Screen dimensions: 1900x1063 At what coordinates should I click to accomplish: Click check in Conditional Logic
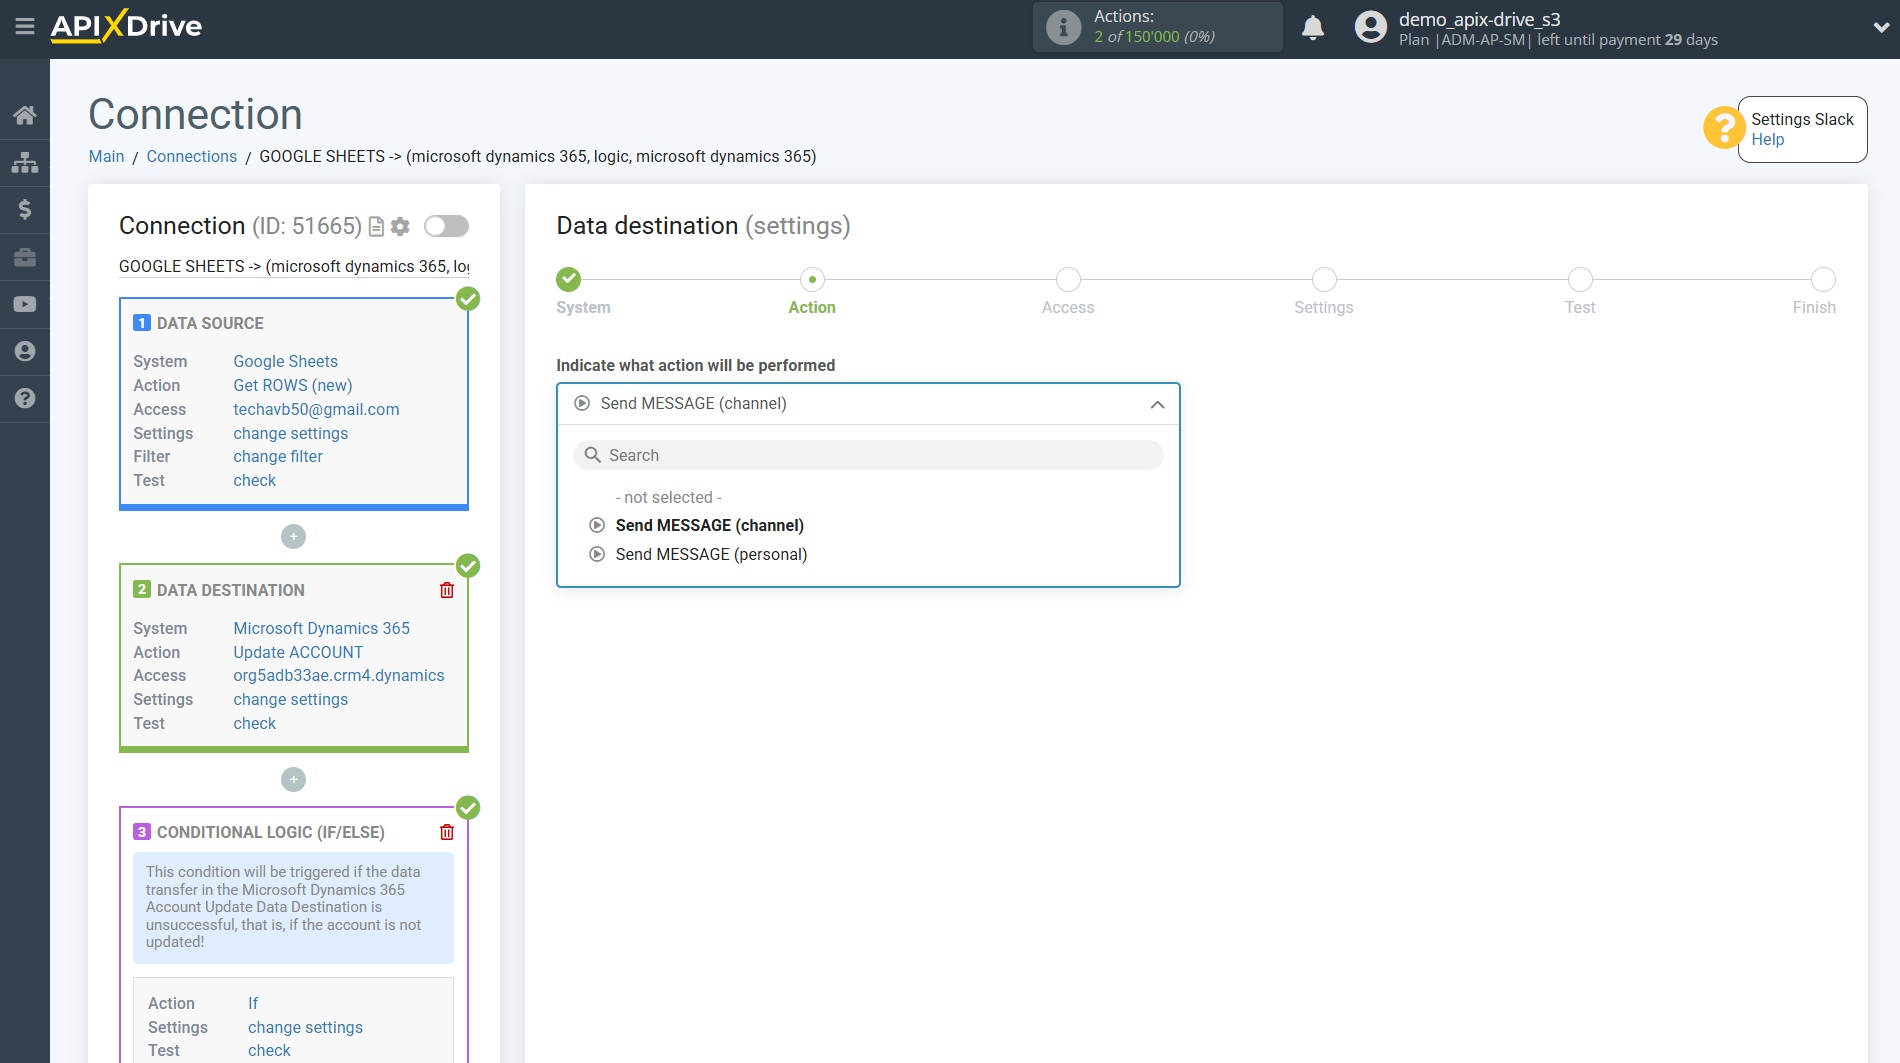(x=269, y=1050)
